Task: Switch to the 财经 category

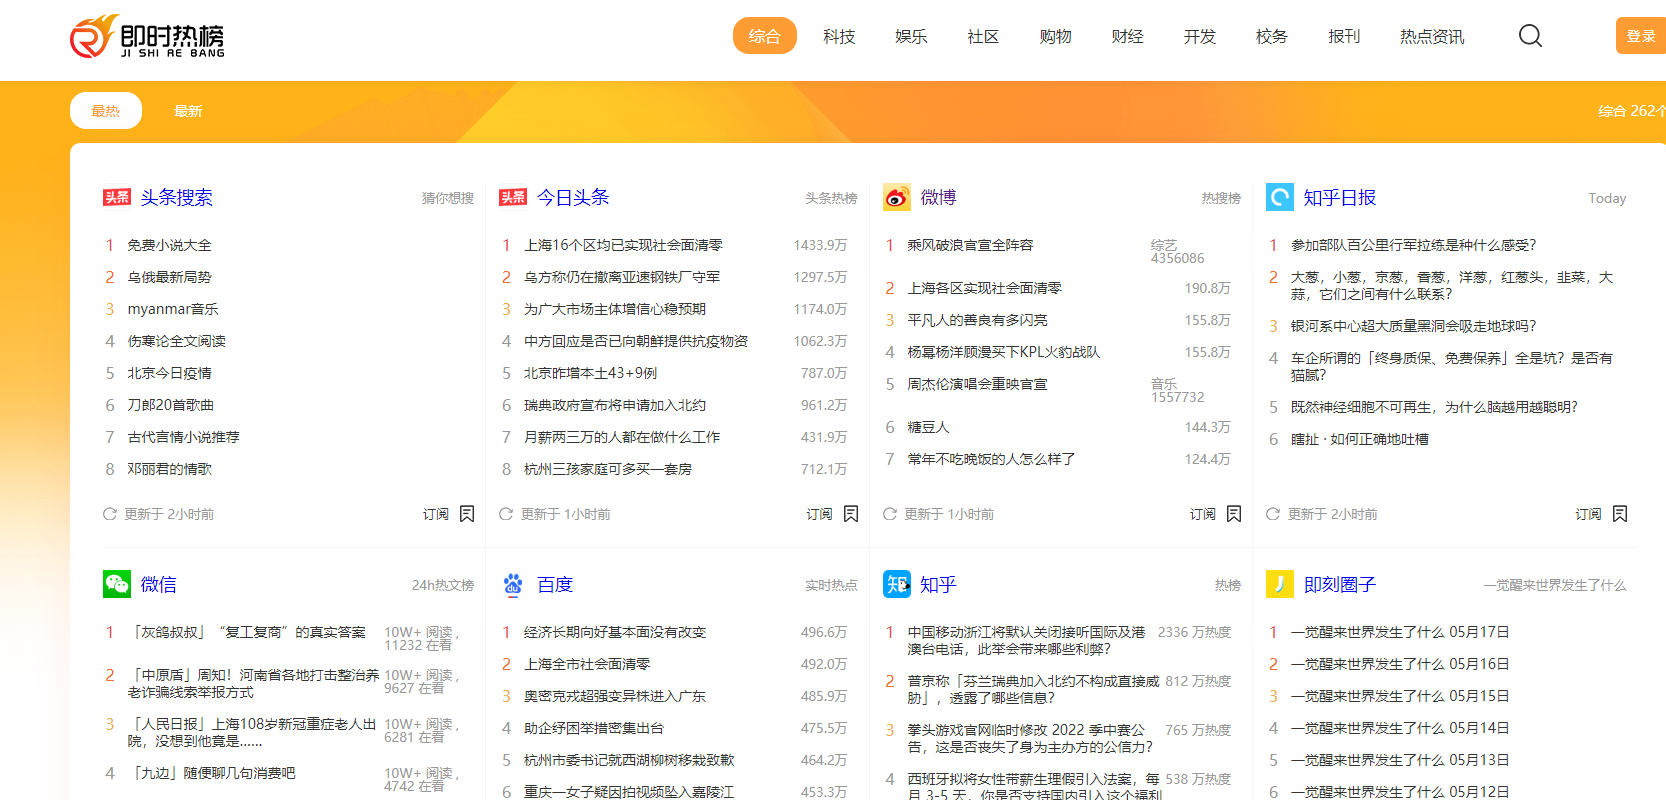Action: click(1127, 36)
